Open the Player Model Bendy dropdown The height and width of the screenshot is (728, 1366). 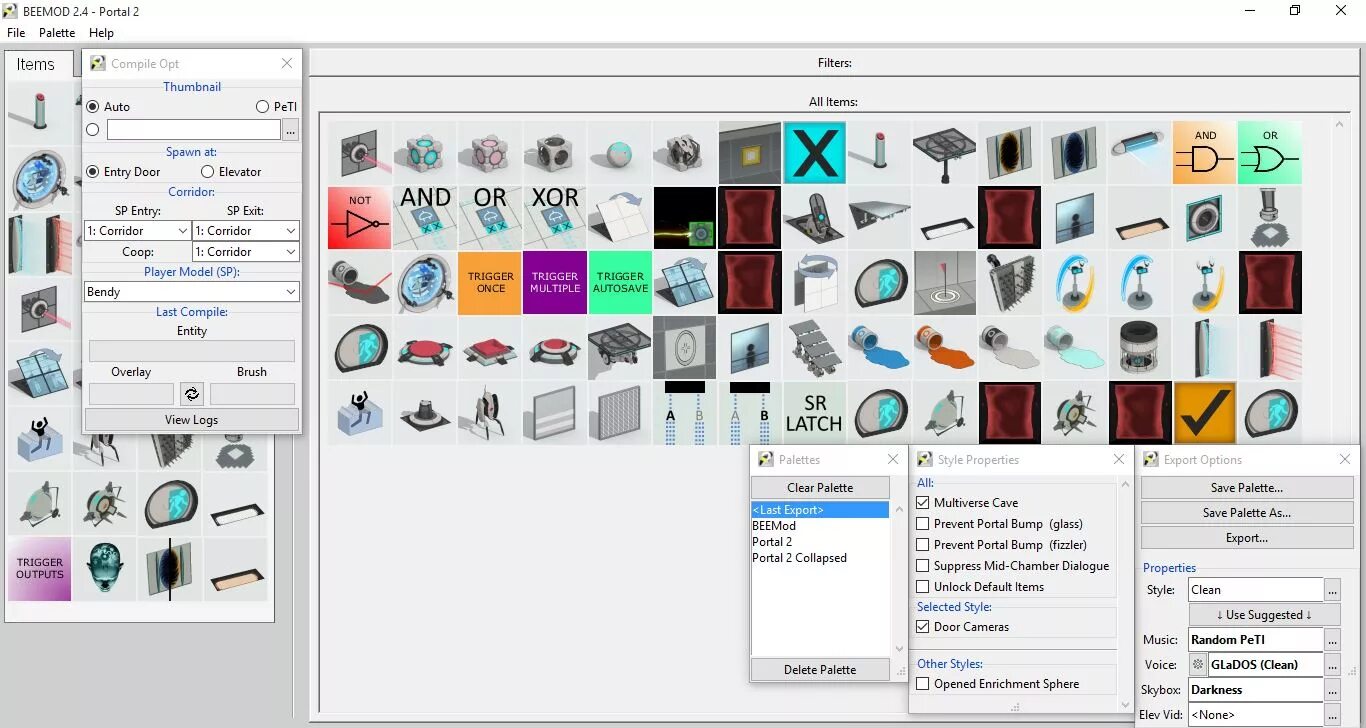click(x=192, y=292)
